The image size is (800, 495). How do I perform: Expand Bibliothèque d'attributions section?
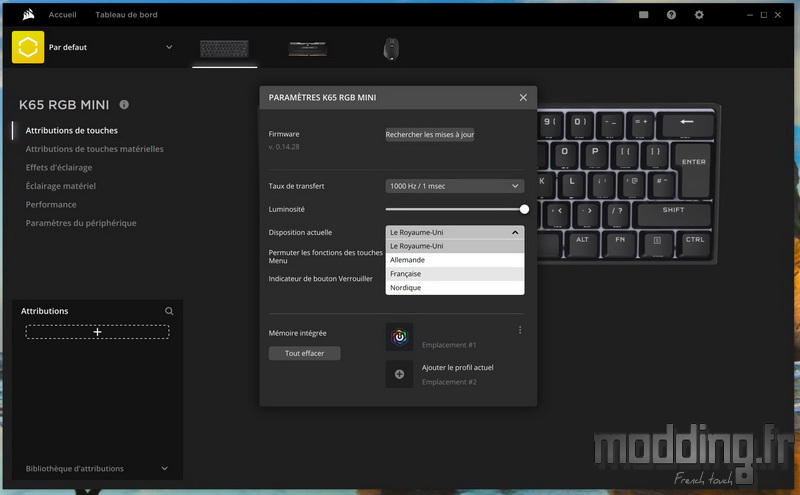click(x=165, y=468)
